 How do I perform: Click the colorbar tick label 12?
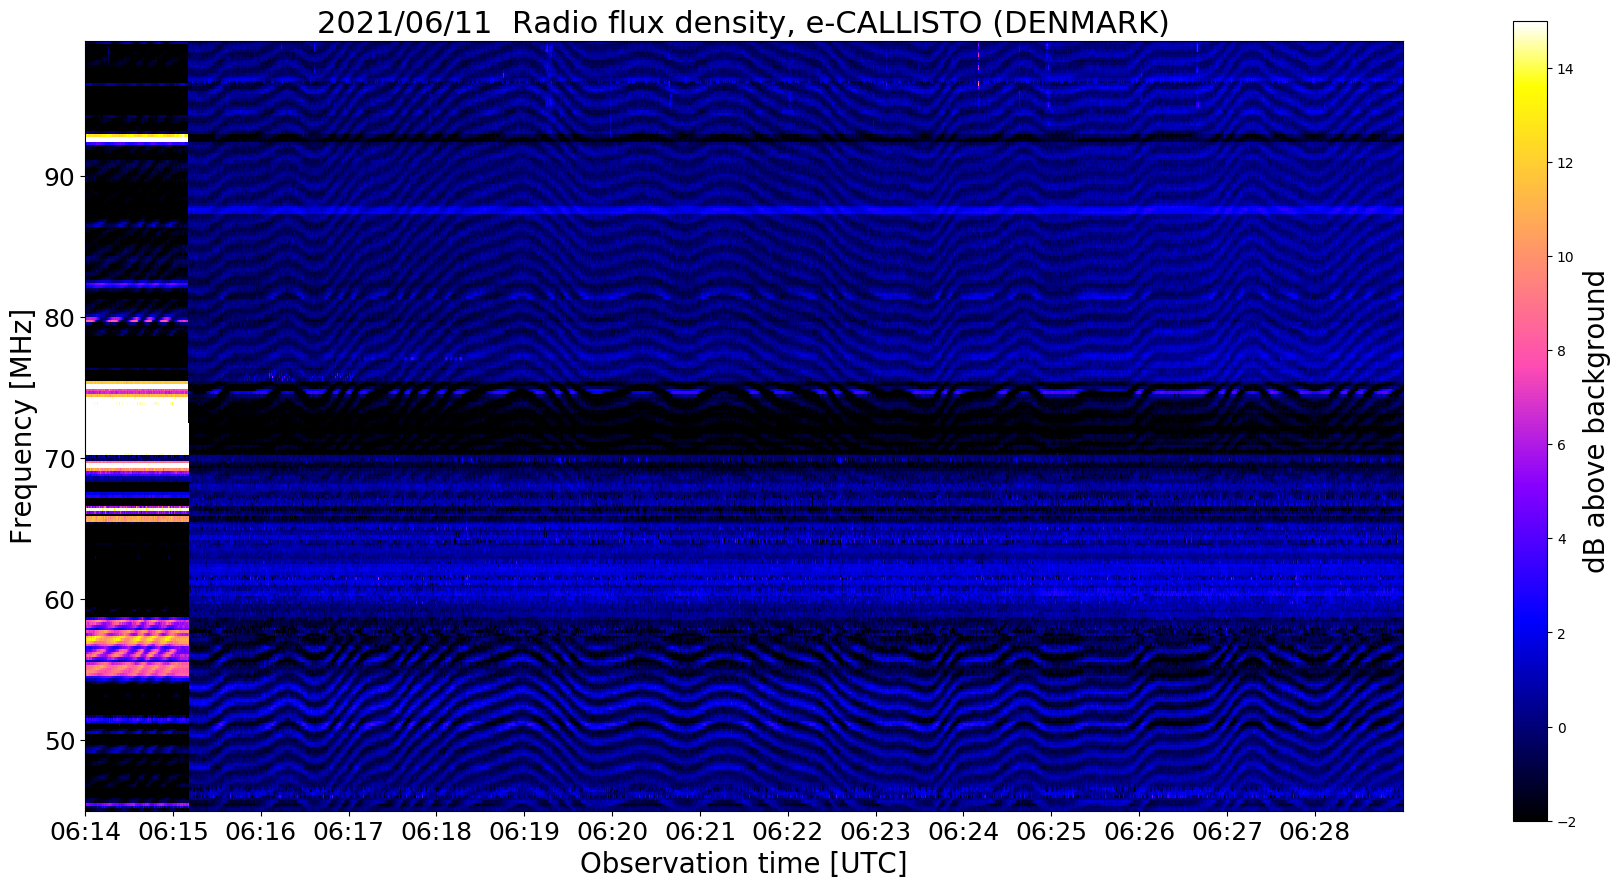[1563, 163]
